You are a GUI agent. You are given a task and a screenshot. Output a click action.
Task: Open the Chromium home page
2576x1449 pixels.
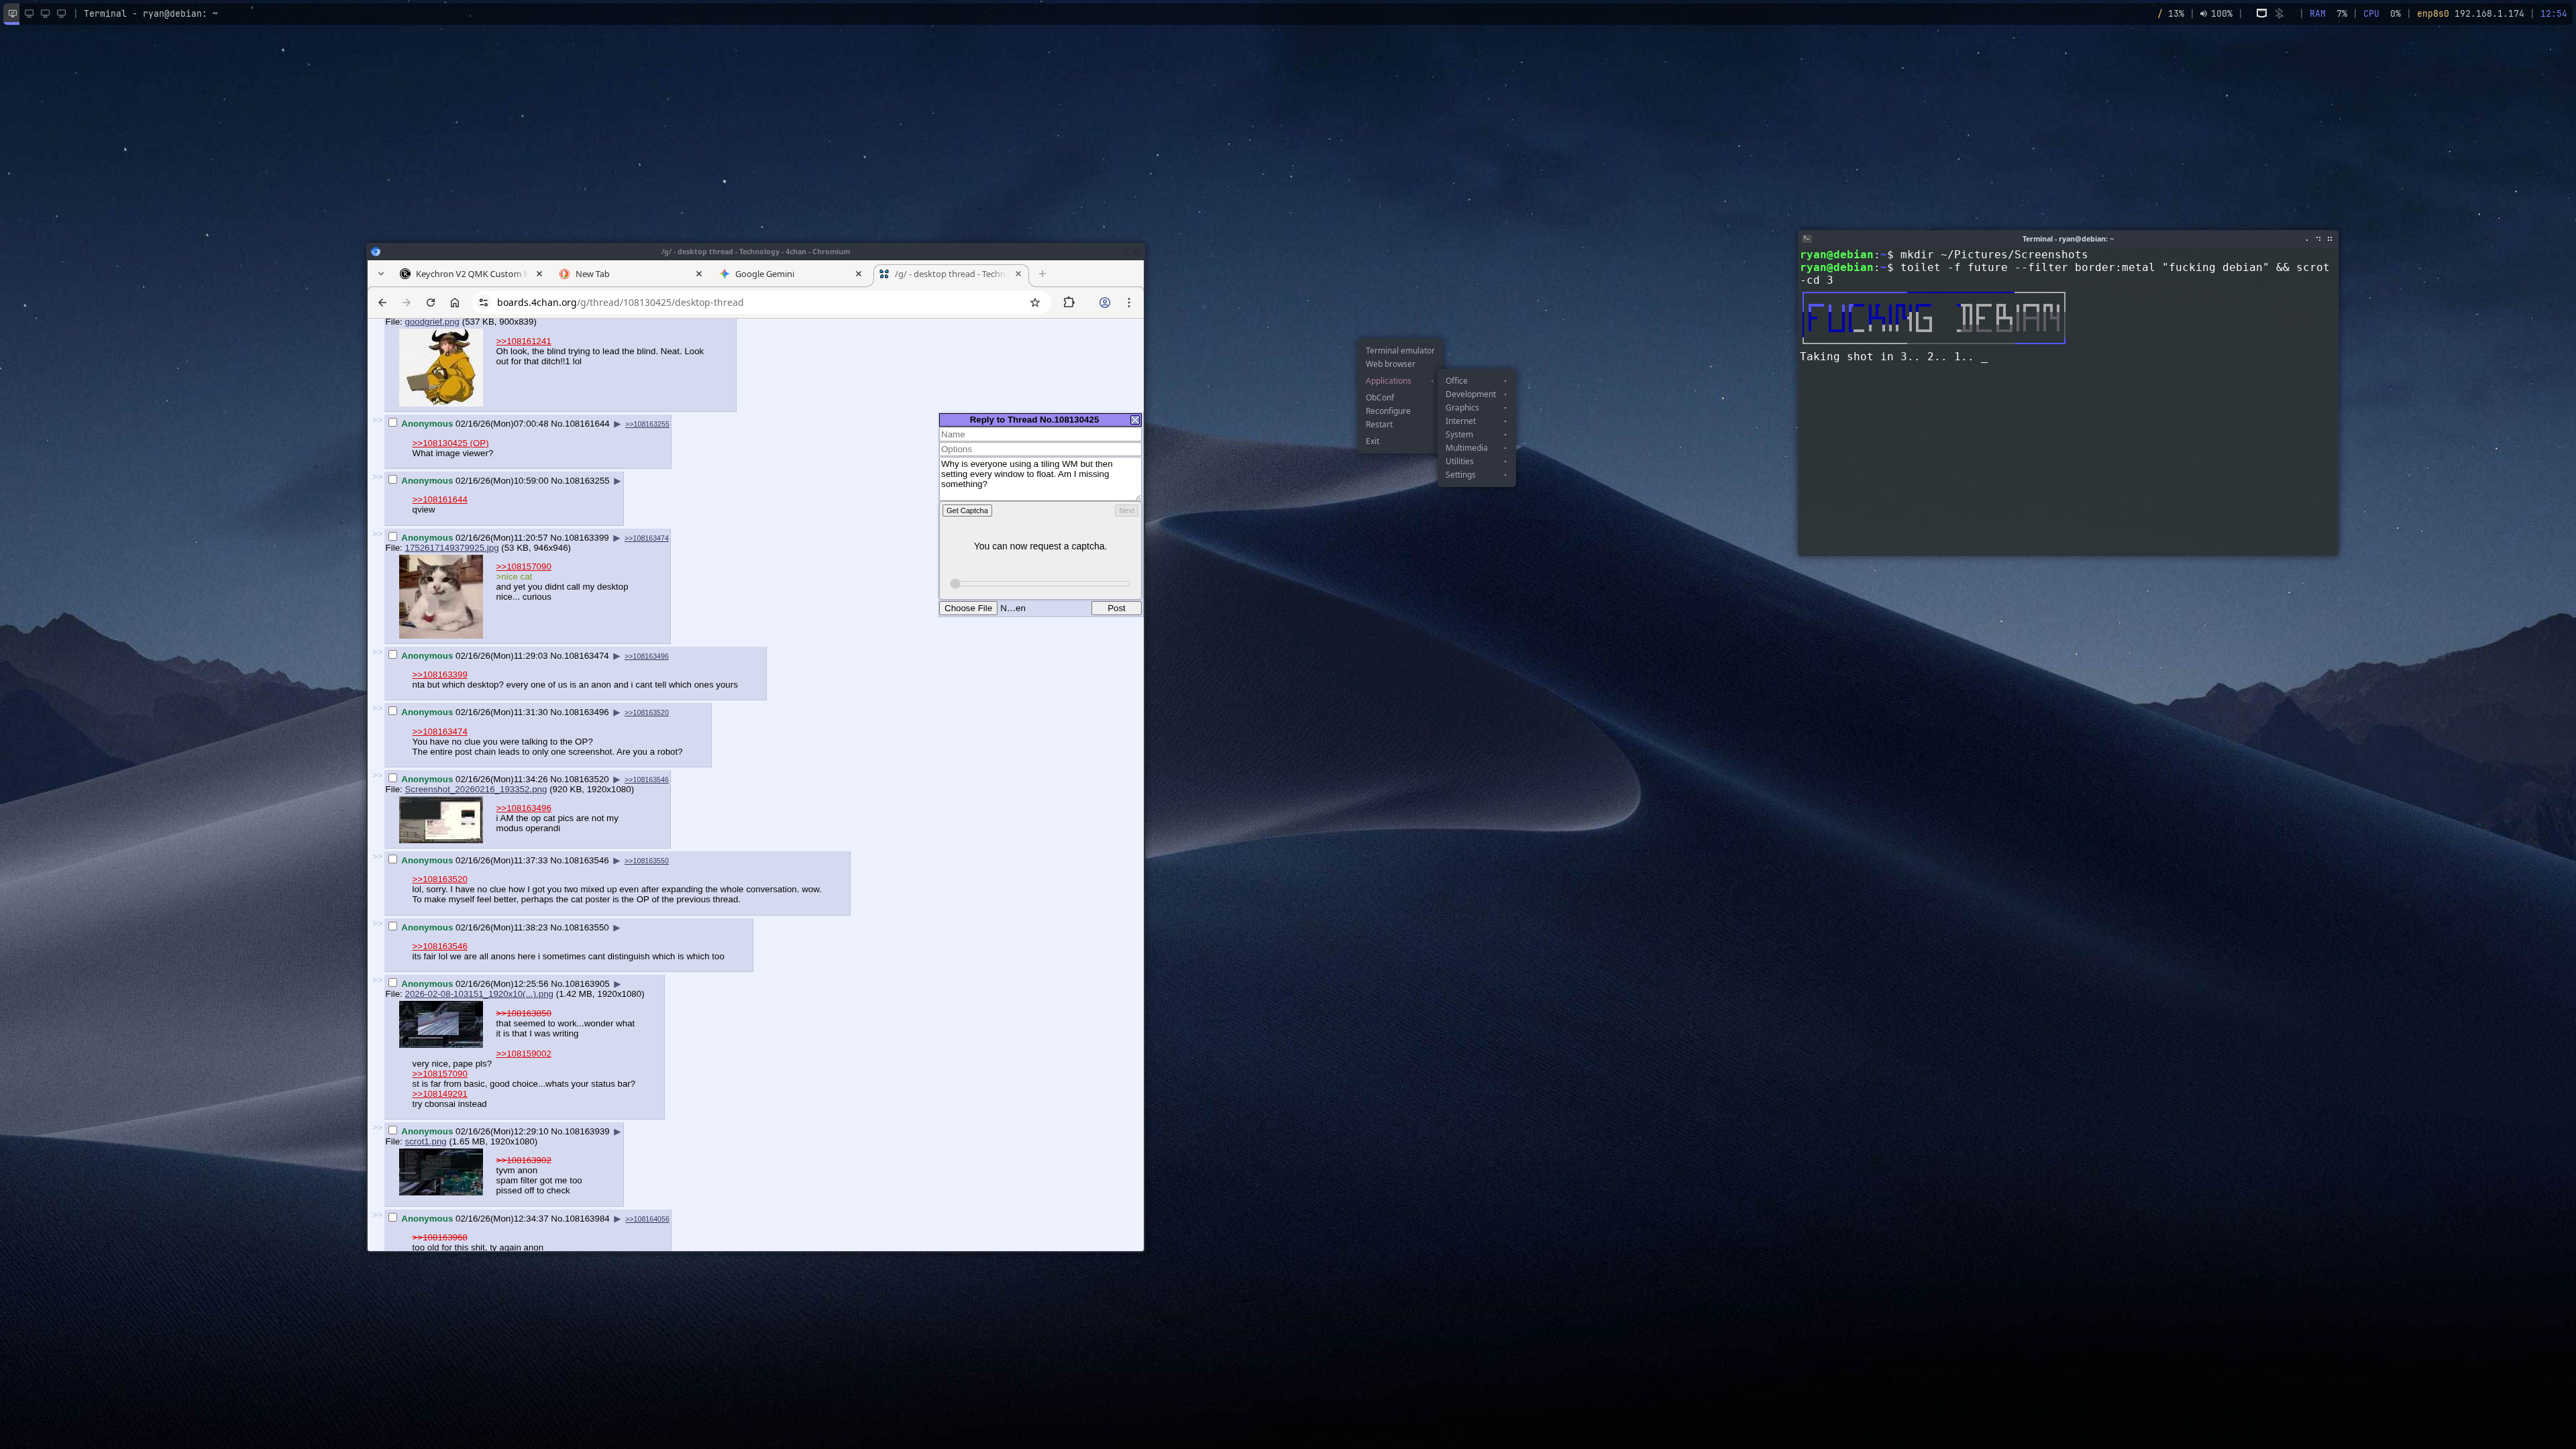click(455, 303)
